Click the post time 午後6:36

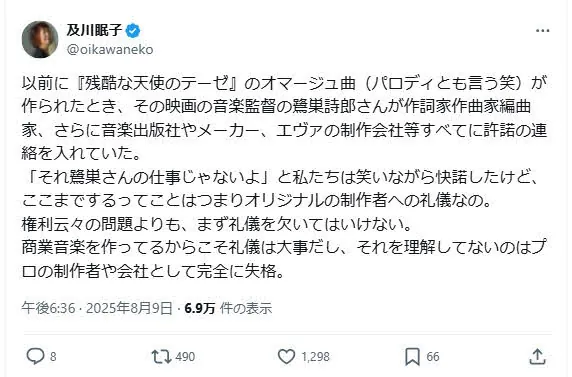[48, 308]
